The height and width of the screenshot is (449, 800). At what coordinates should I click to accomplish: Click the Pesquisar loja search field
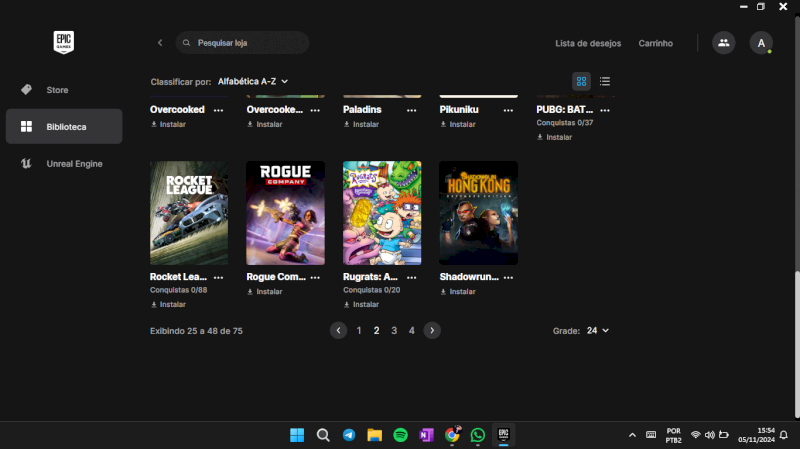[x=245, y=43]
